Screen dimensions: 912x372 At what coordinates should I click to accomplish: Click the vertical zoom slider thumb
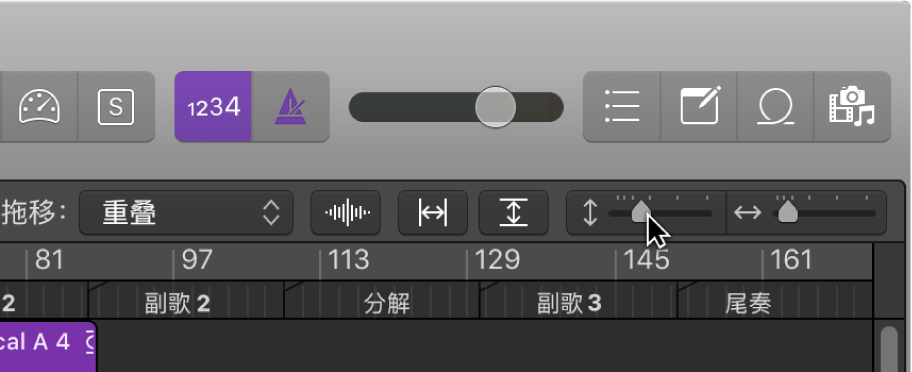coord(641,212)
